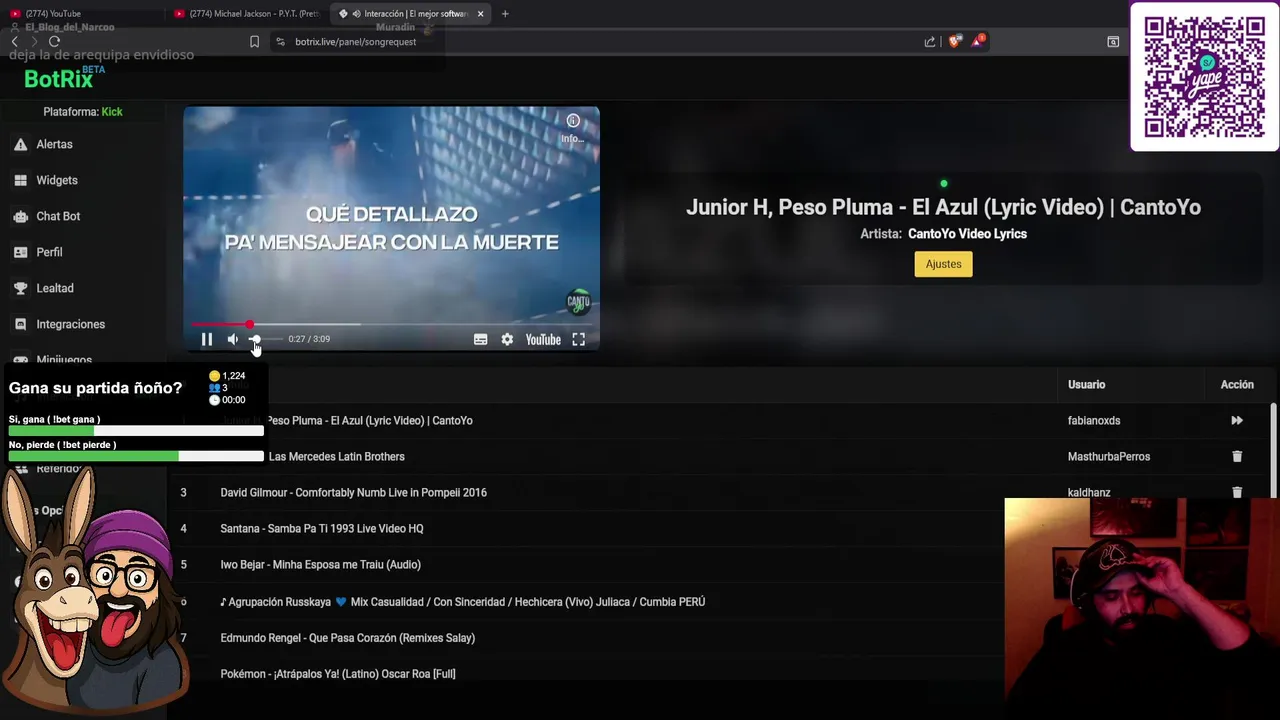Click the Perfil card icon
Viewport: 1280px width, 720px height.
pos(20,252)
